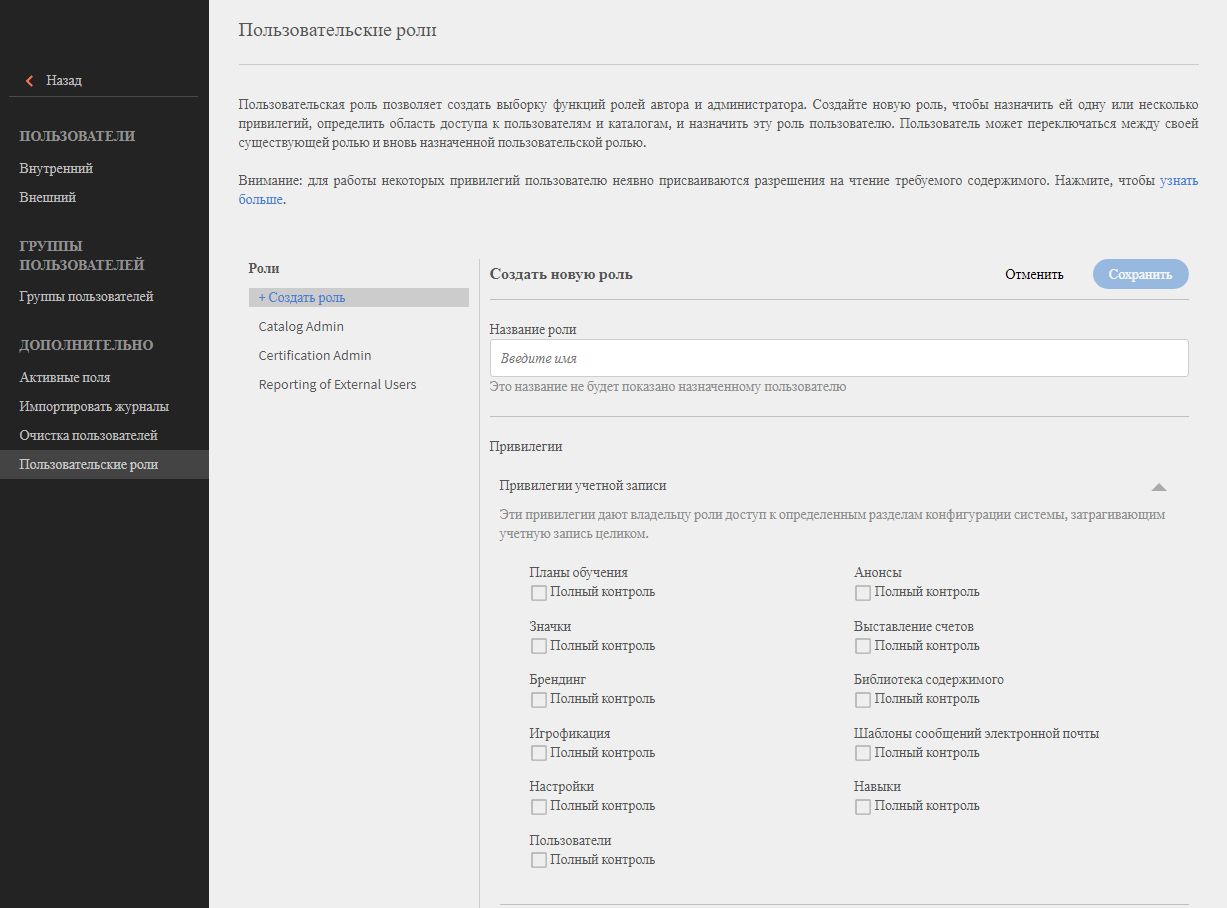Enable full control for Навыки
The width and height of the screenshot is (1227, 908).
click(863, 807)
